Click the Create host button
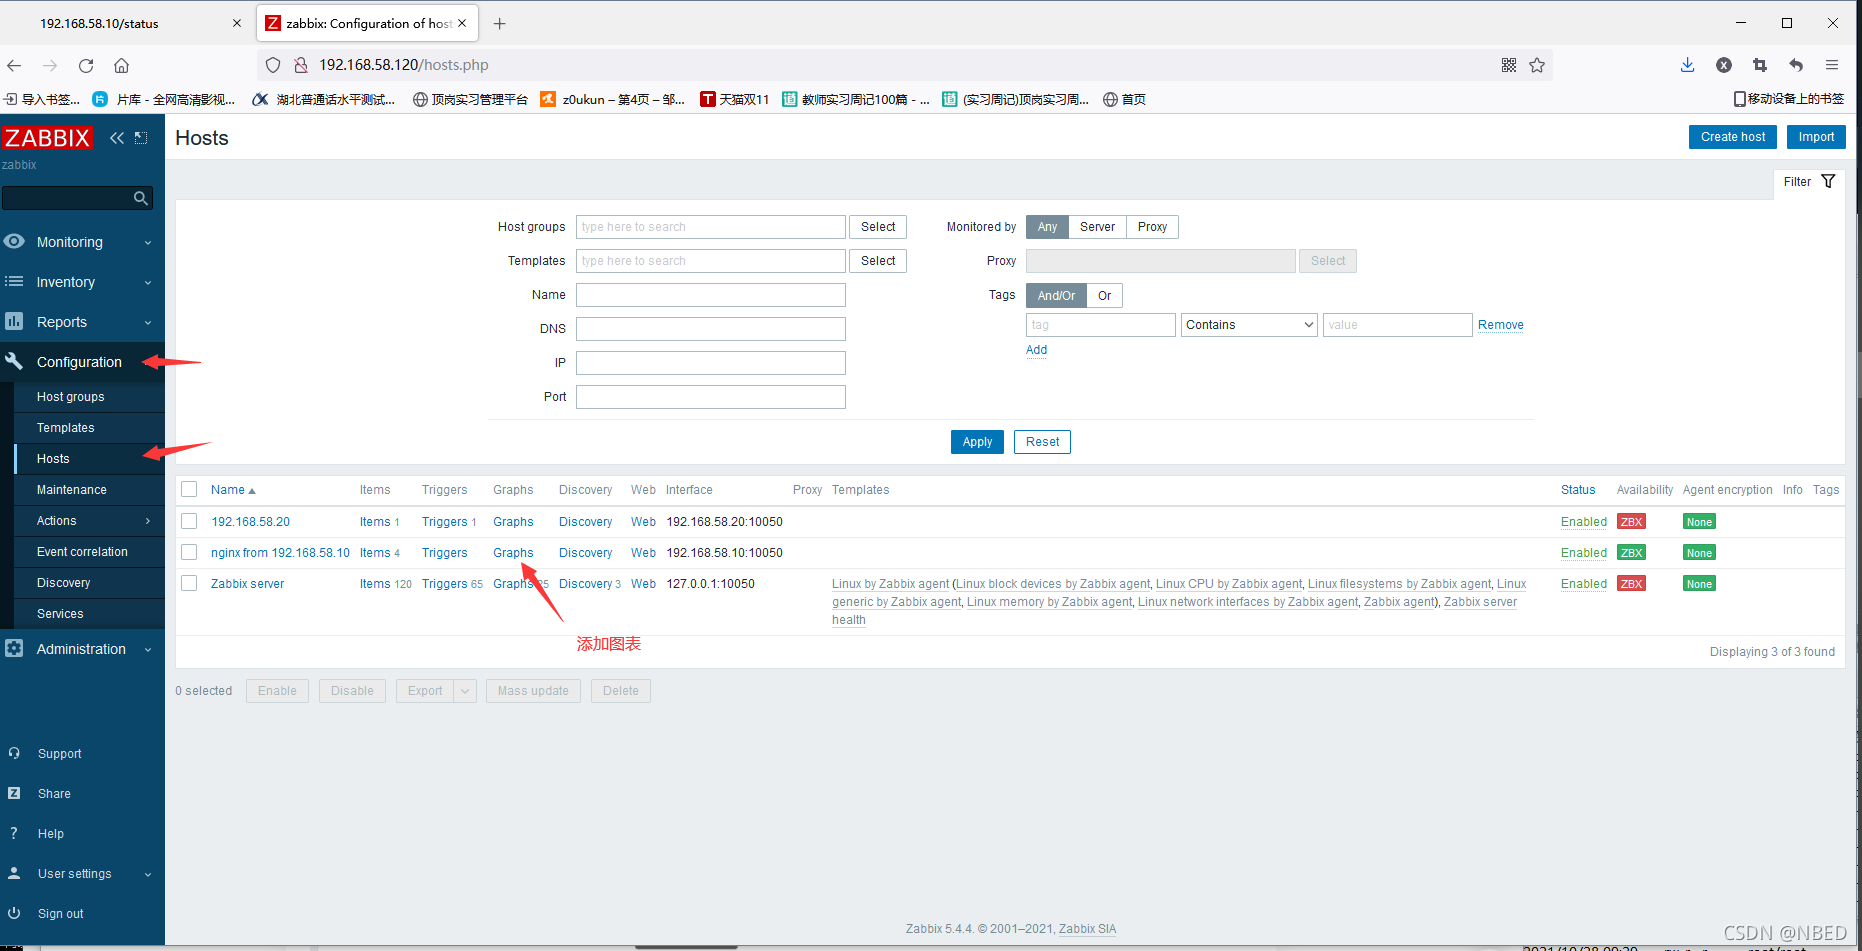1862x951 pixels. pos(1733,137)
